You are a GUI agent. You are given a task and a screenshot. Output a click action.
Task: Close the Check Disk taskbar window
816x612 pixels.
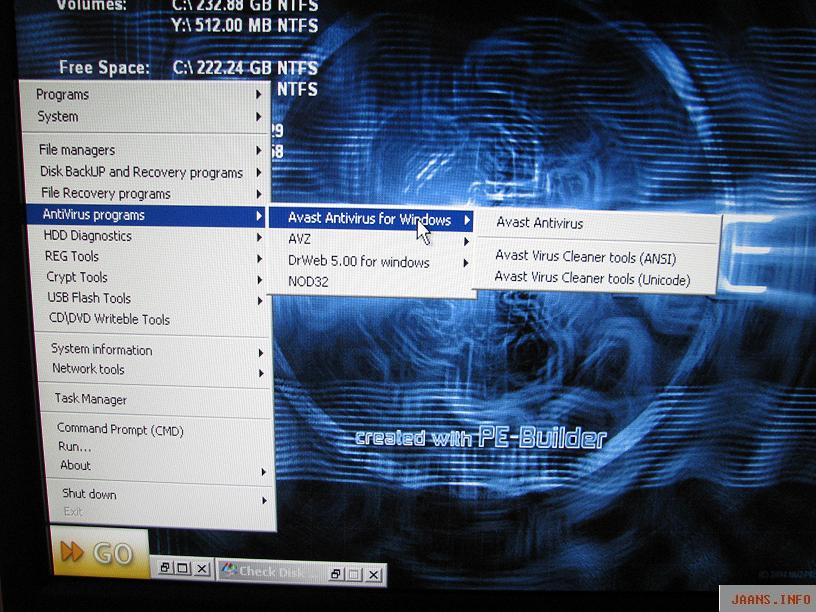(373, 575)
